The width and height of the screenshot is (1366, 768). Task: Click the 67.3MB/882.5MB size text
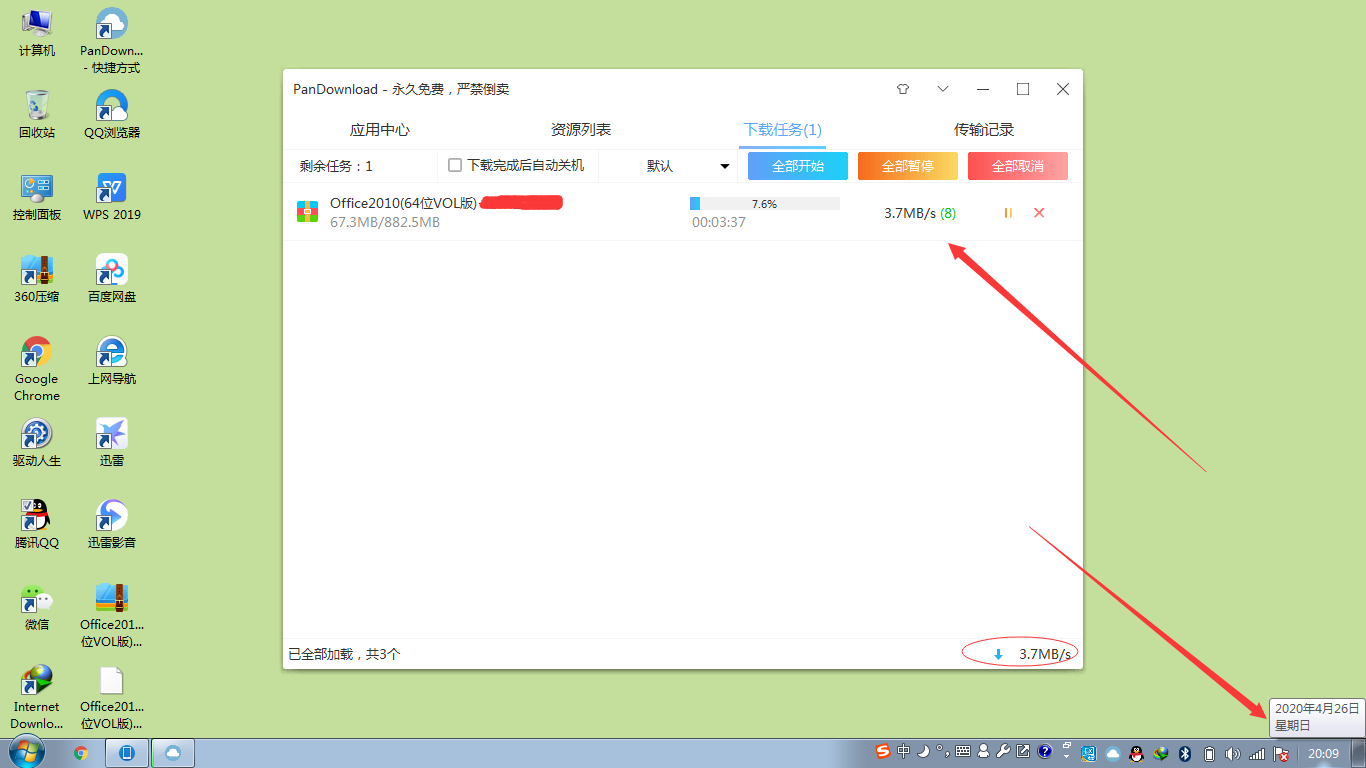[385, 222]
